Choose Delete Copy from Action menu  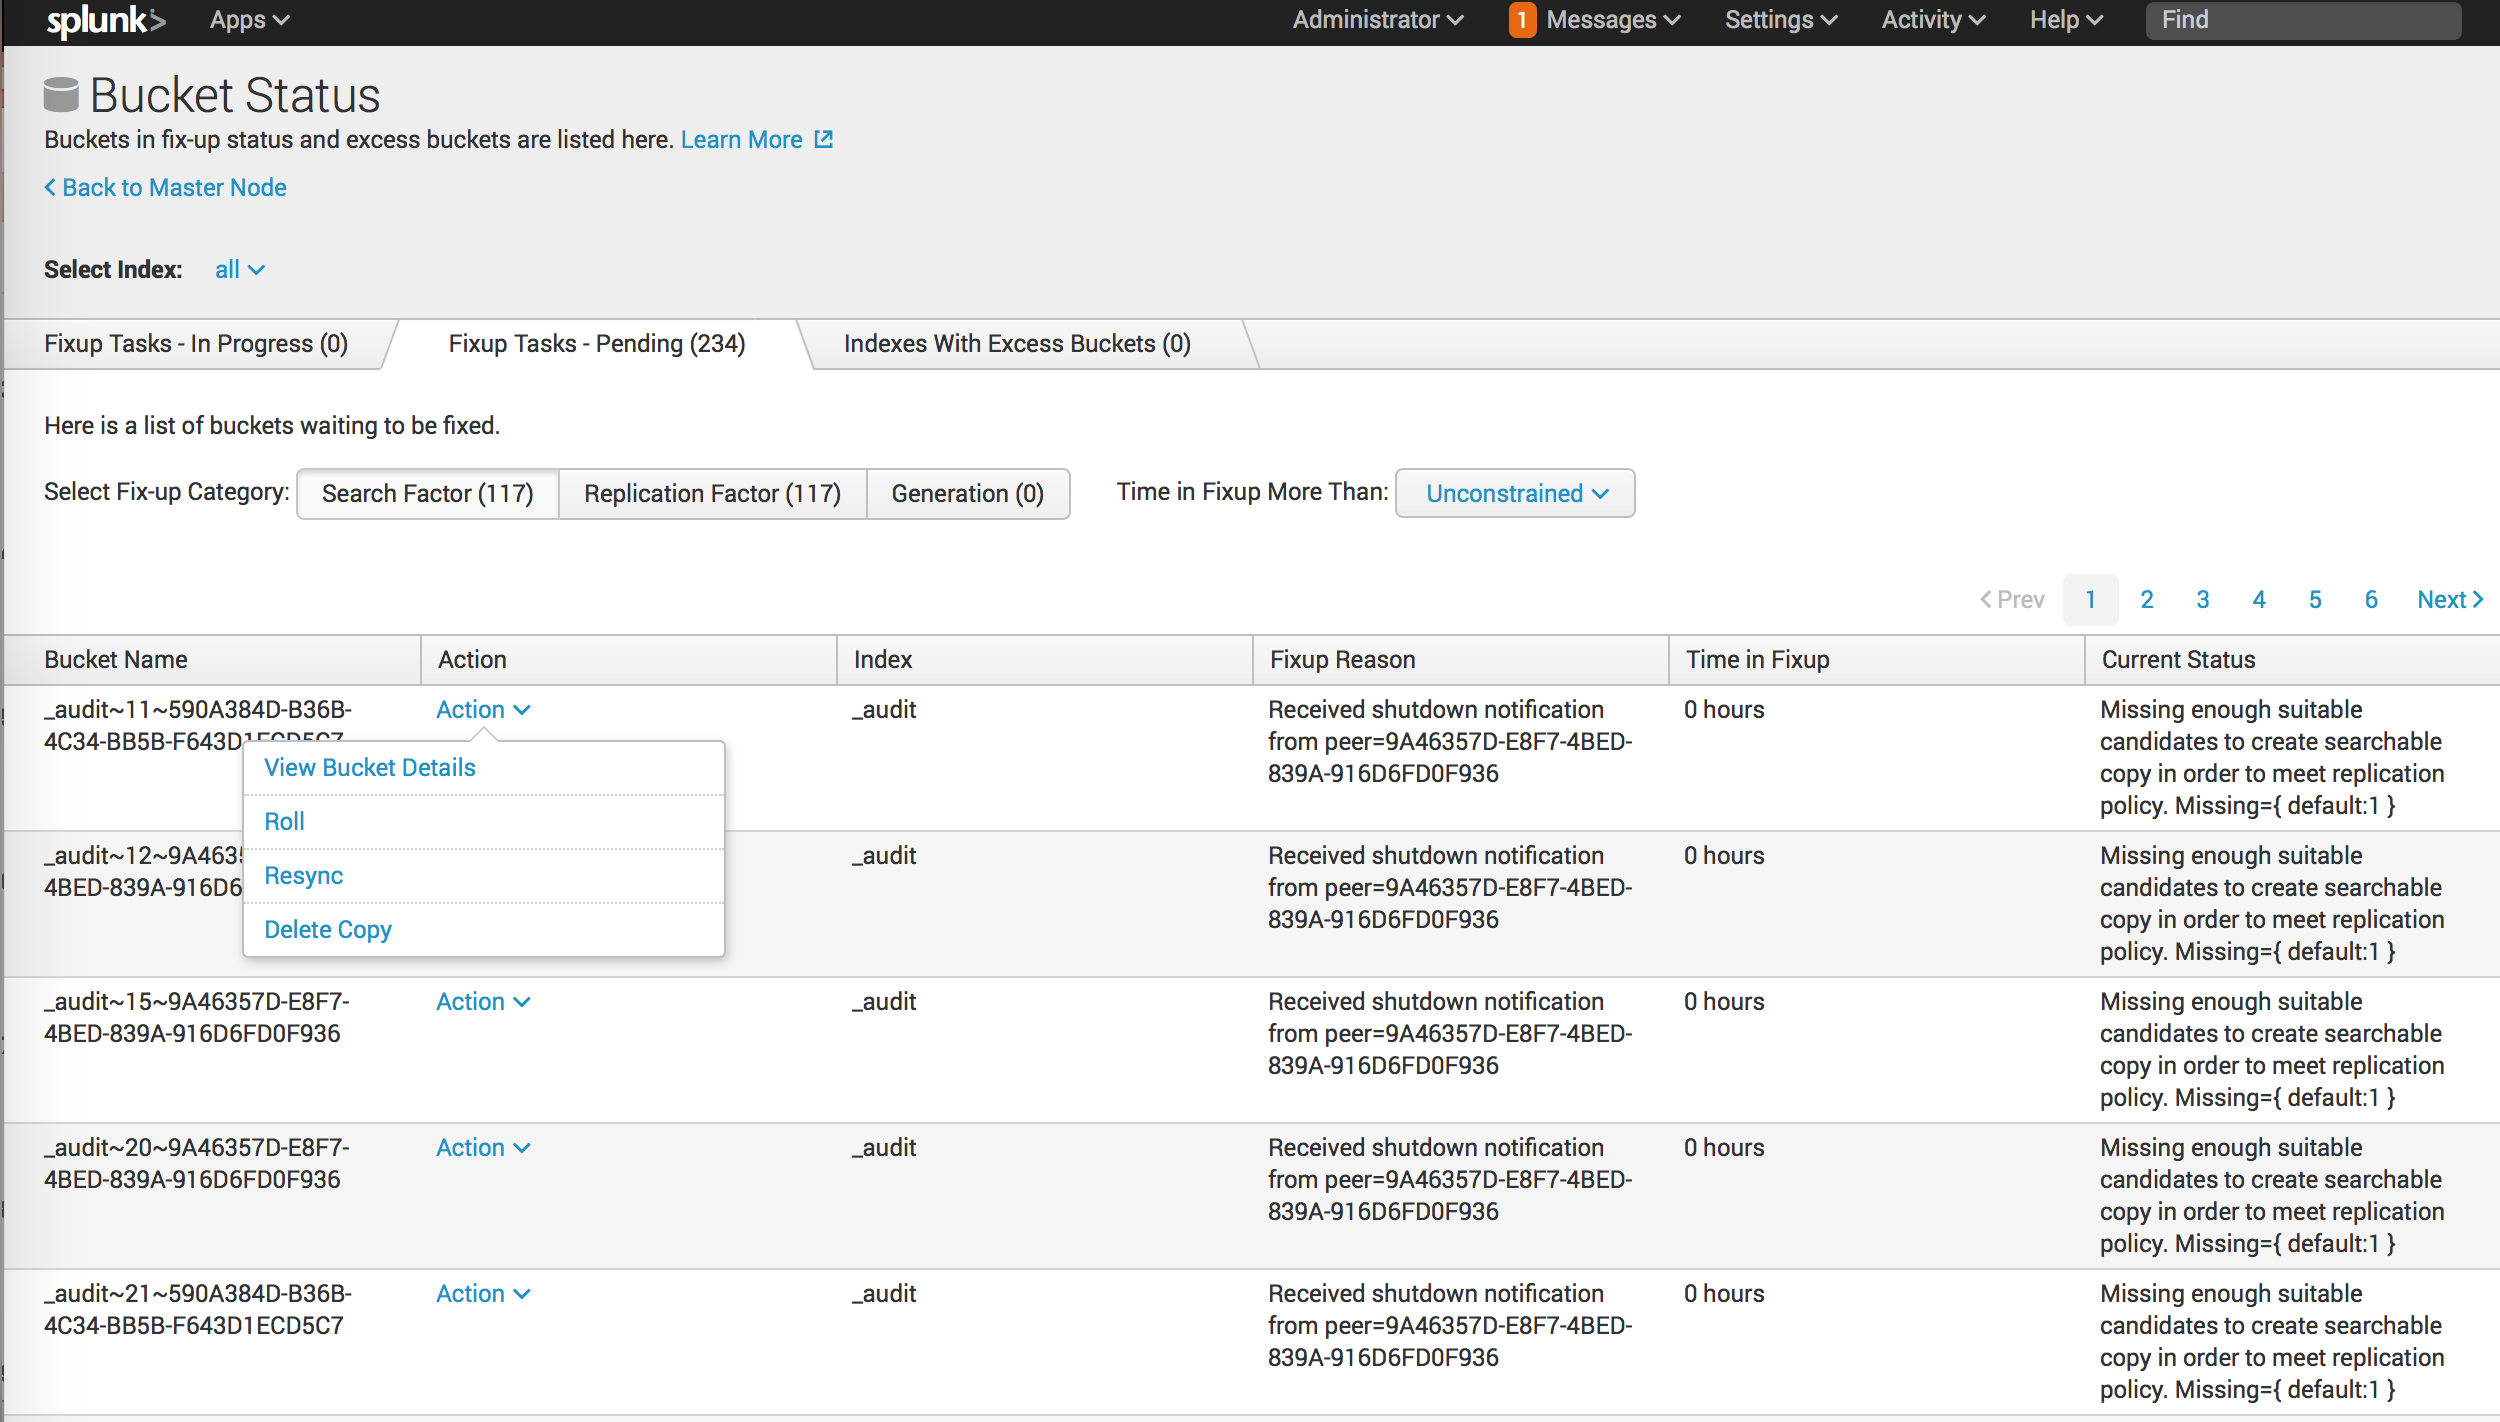pos(328,929)
